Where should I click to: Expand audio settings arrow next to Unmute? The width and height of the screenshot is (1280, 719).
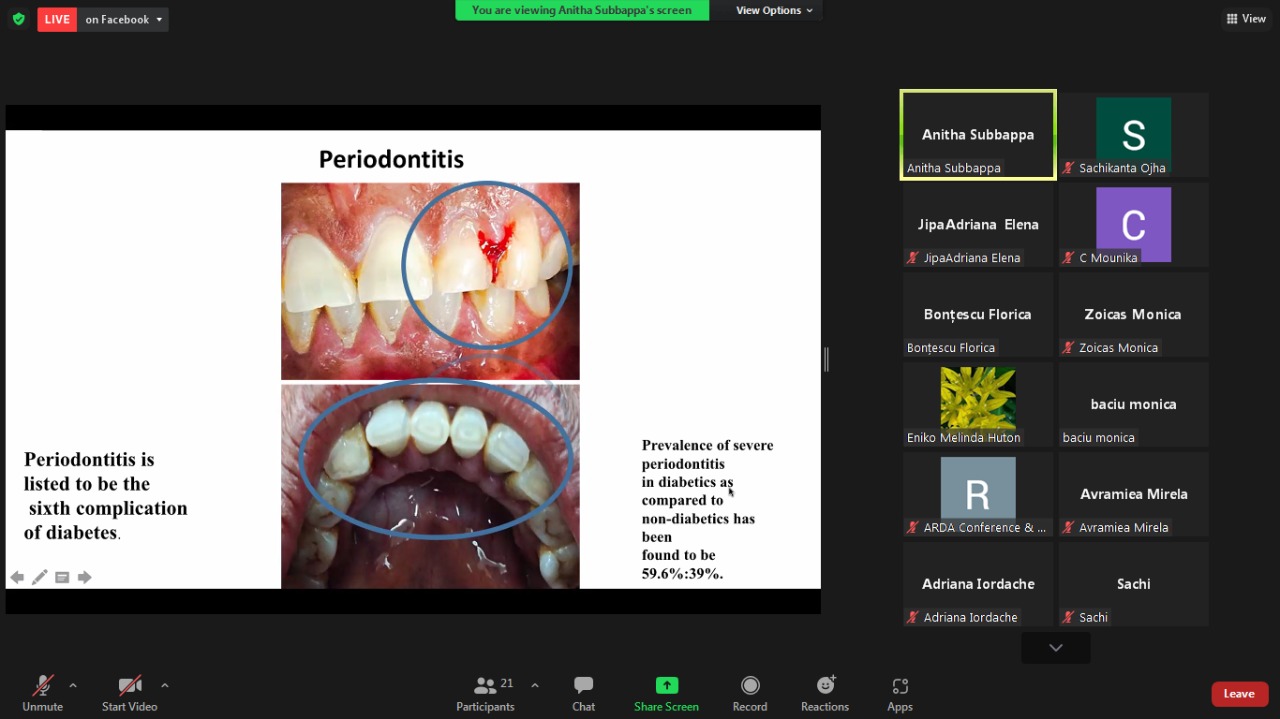click(x=73, y=685)
